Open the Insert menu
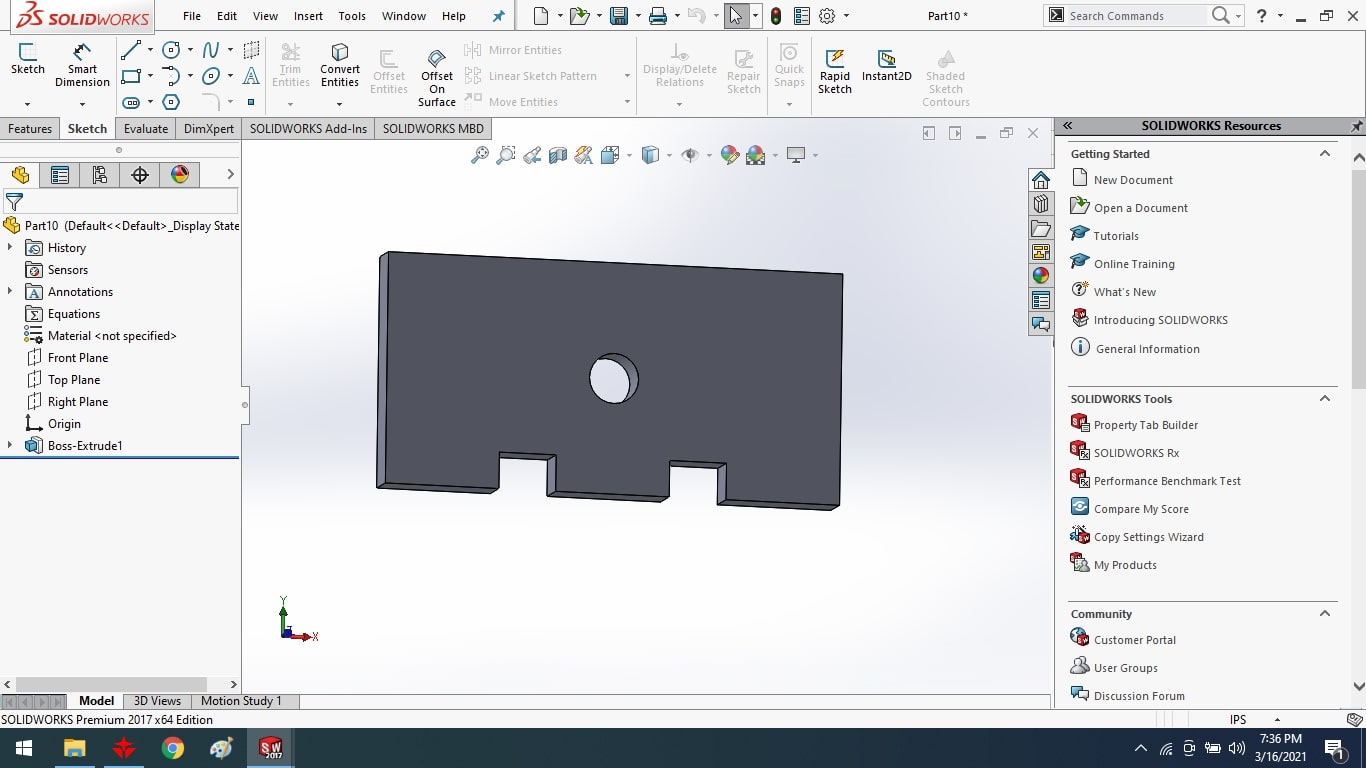This screenshot has width=1366, height=768. pos(308,16)
